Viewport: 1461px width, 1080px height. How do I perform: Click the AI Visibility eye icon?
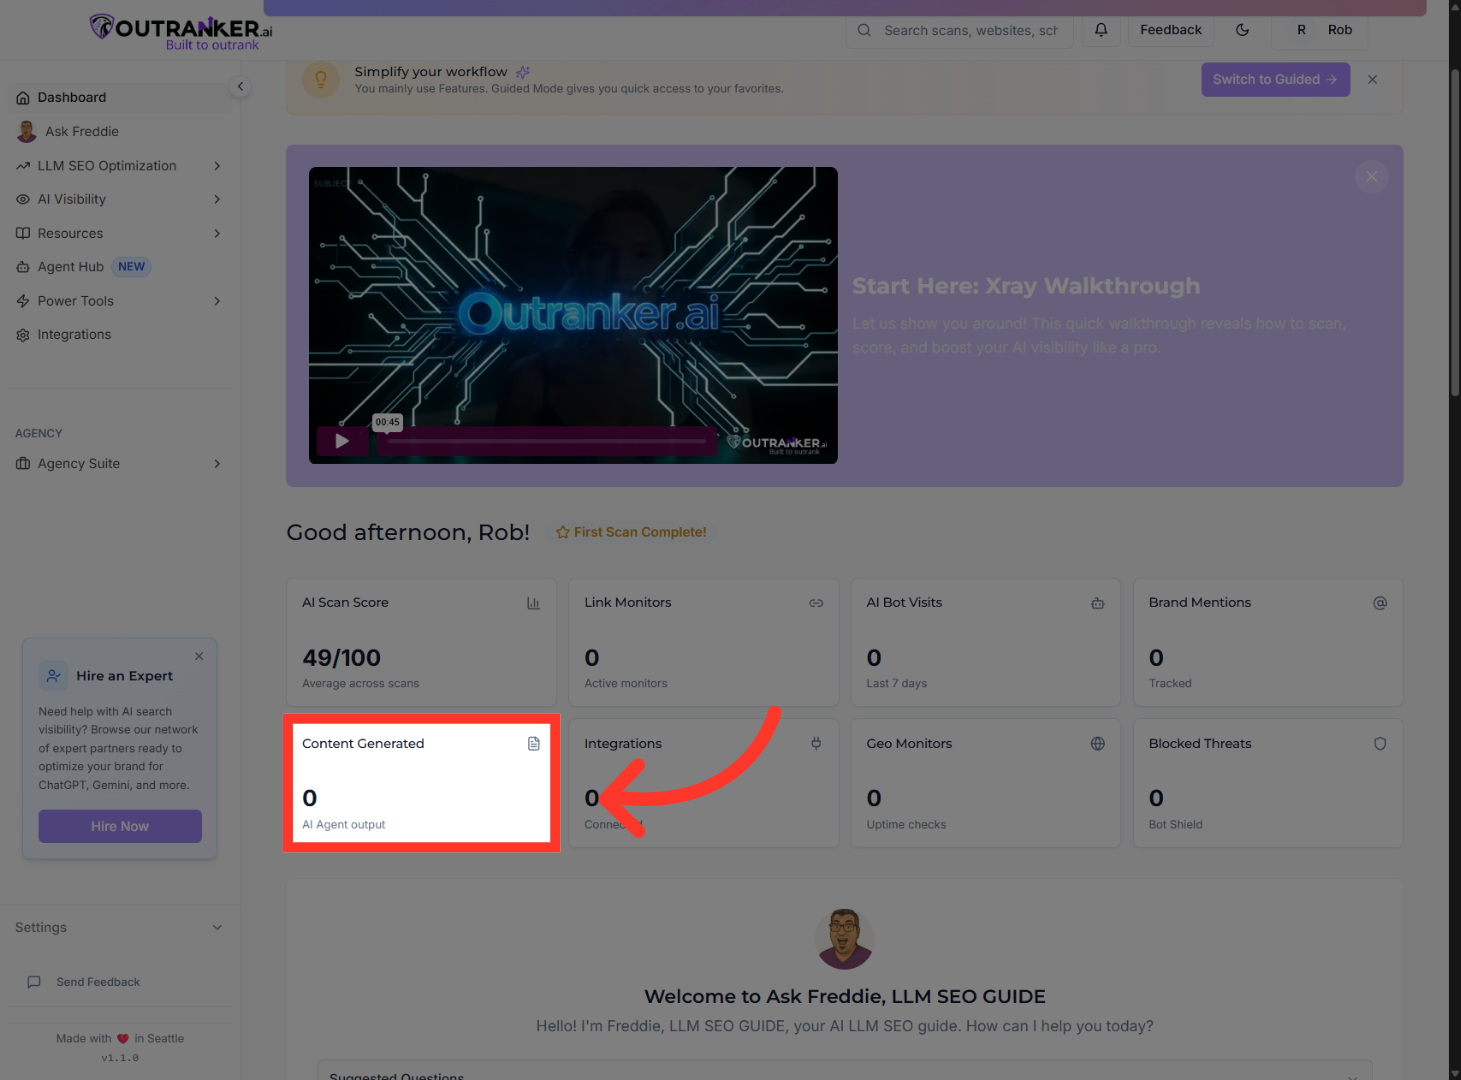(x=23, y=199)
